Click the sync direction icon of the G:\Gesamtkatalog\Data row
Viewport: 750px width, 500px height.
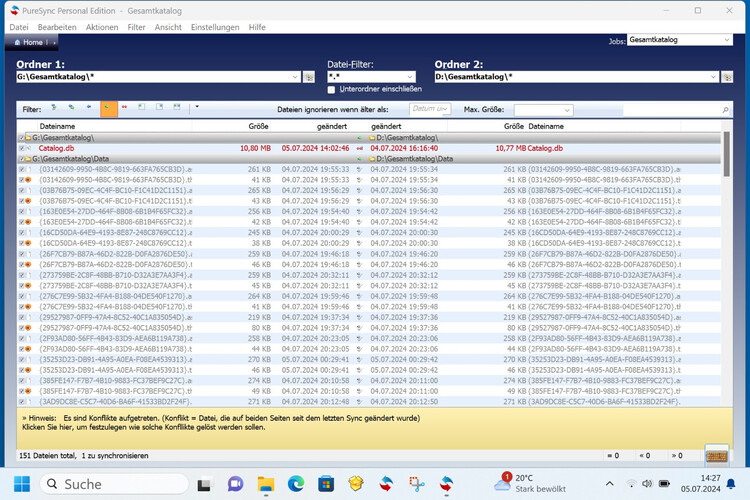[359, 159]
